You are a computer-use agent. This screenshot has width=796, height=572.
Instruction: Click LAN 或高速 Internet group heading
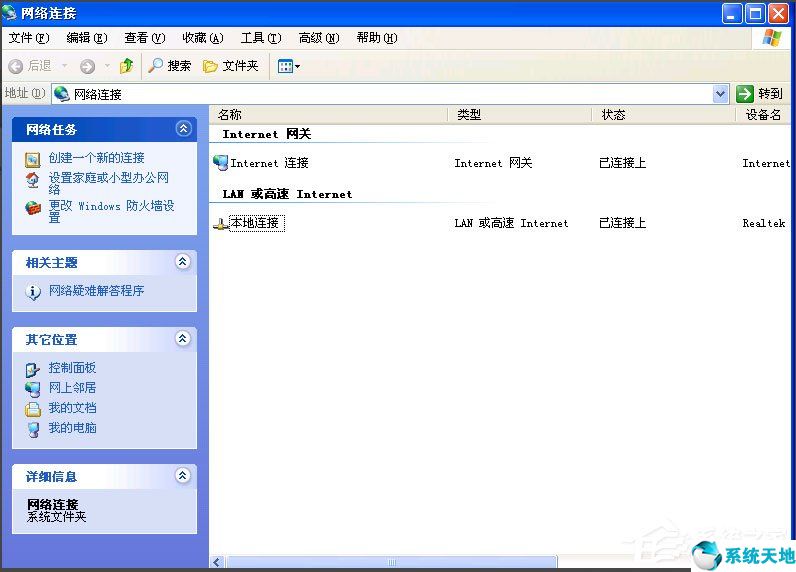click(287, 194)
